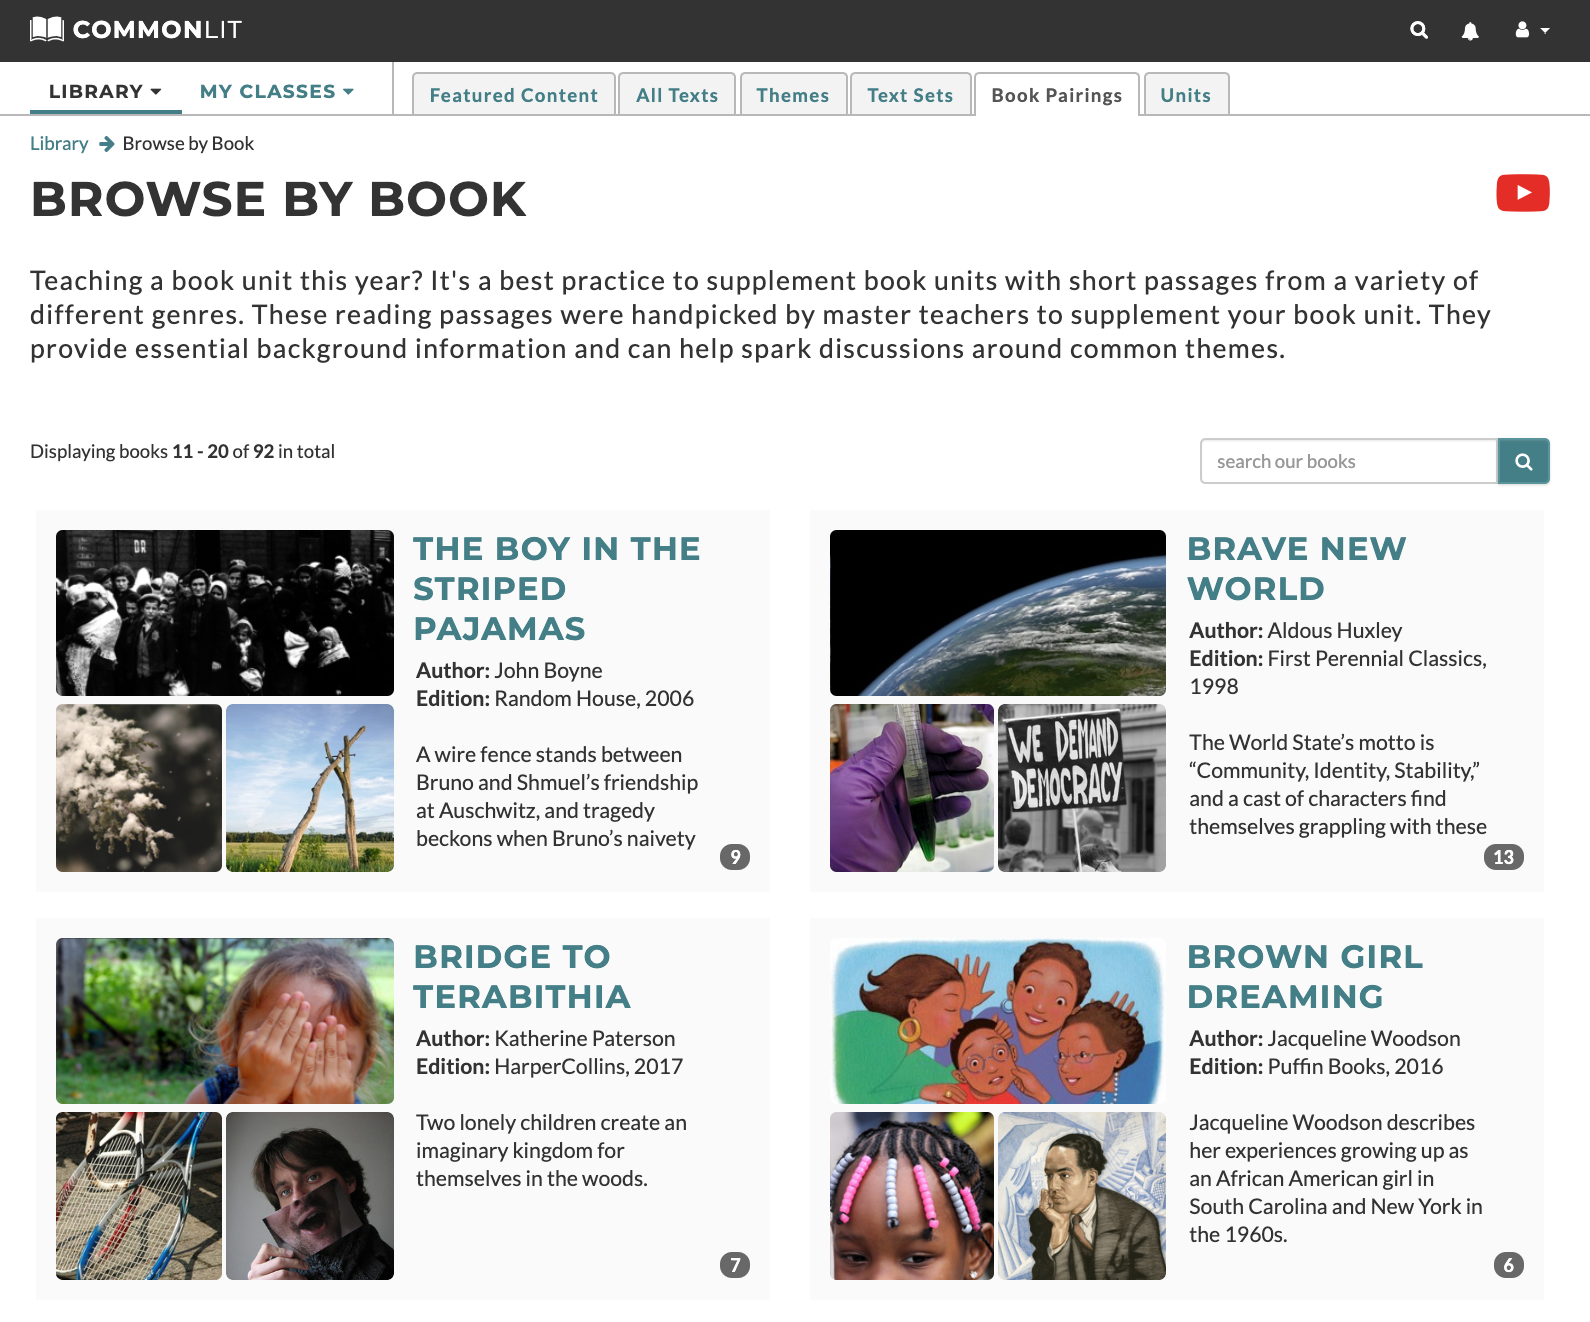This screenshot has height=1322, width=1590.
Task: Select the Themes tab
Action: [793, 95]
